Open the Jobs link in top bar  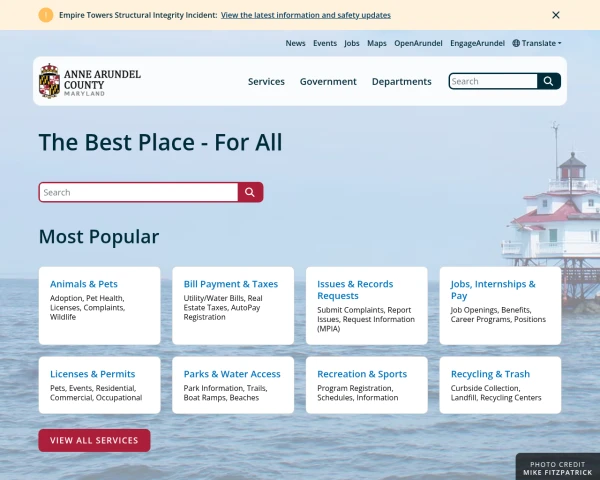coord(352,43)
